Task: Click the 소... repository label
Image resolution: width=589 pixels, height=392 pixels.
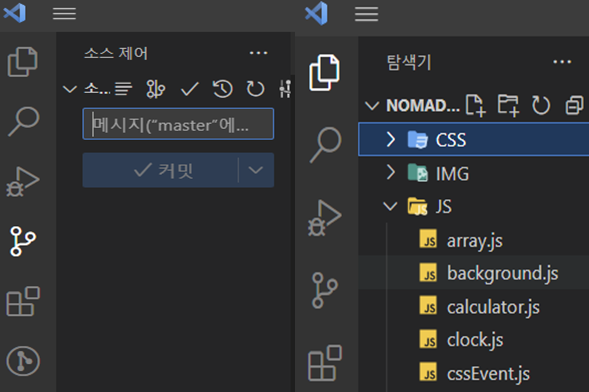Action: tap(97, 89)
